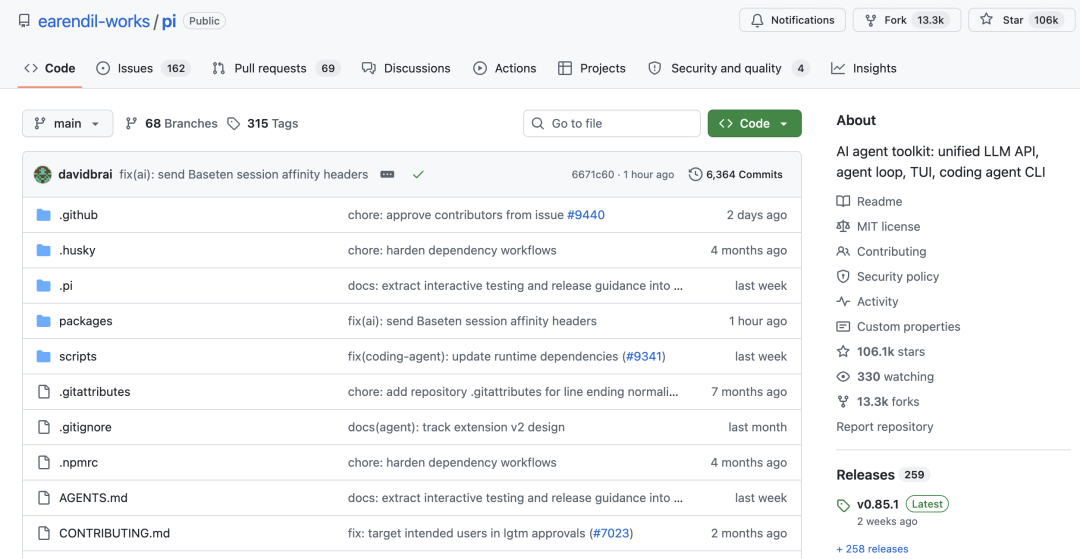This screenshot has height=559, width=1080.
Task: Open the Insights tab
Action: point(864,68)
